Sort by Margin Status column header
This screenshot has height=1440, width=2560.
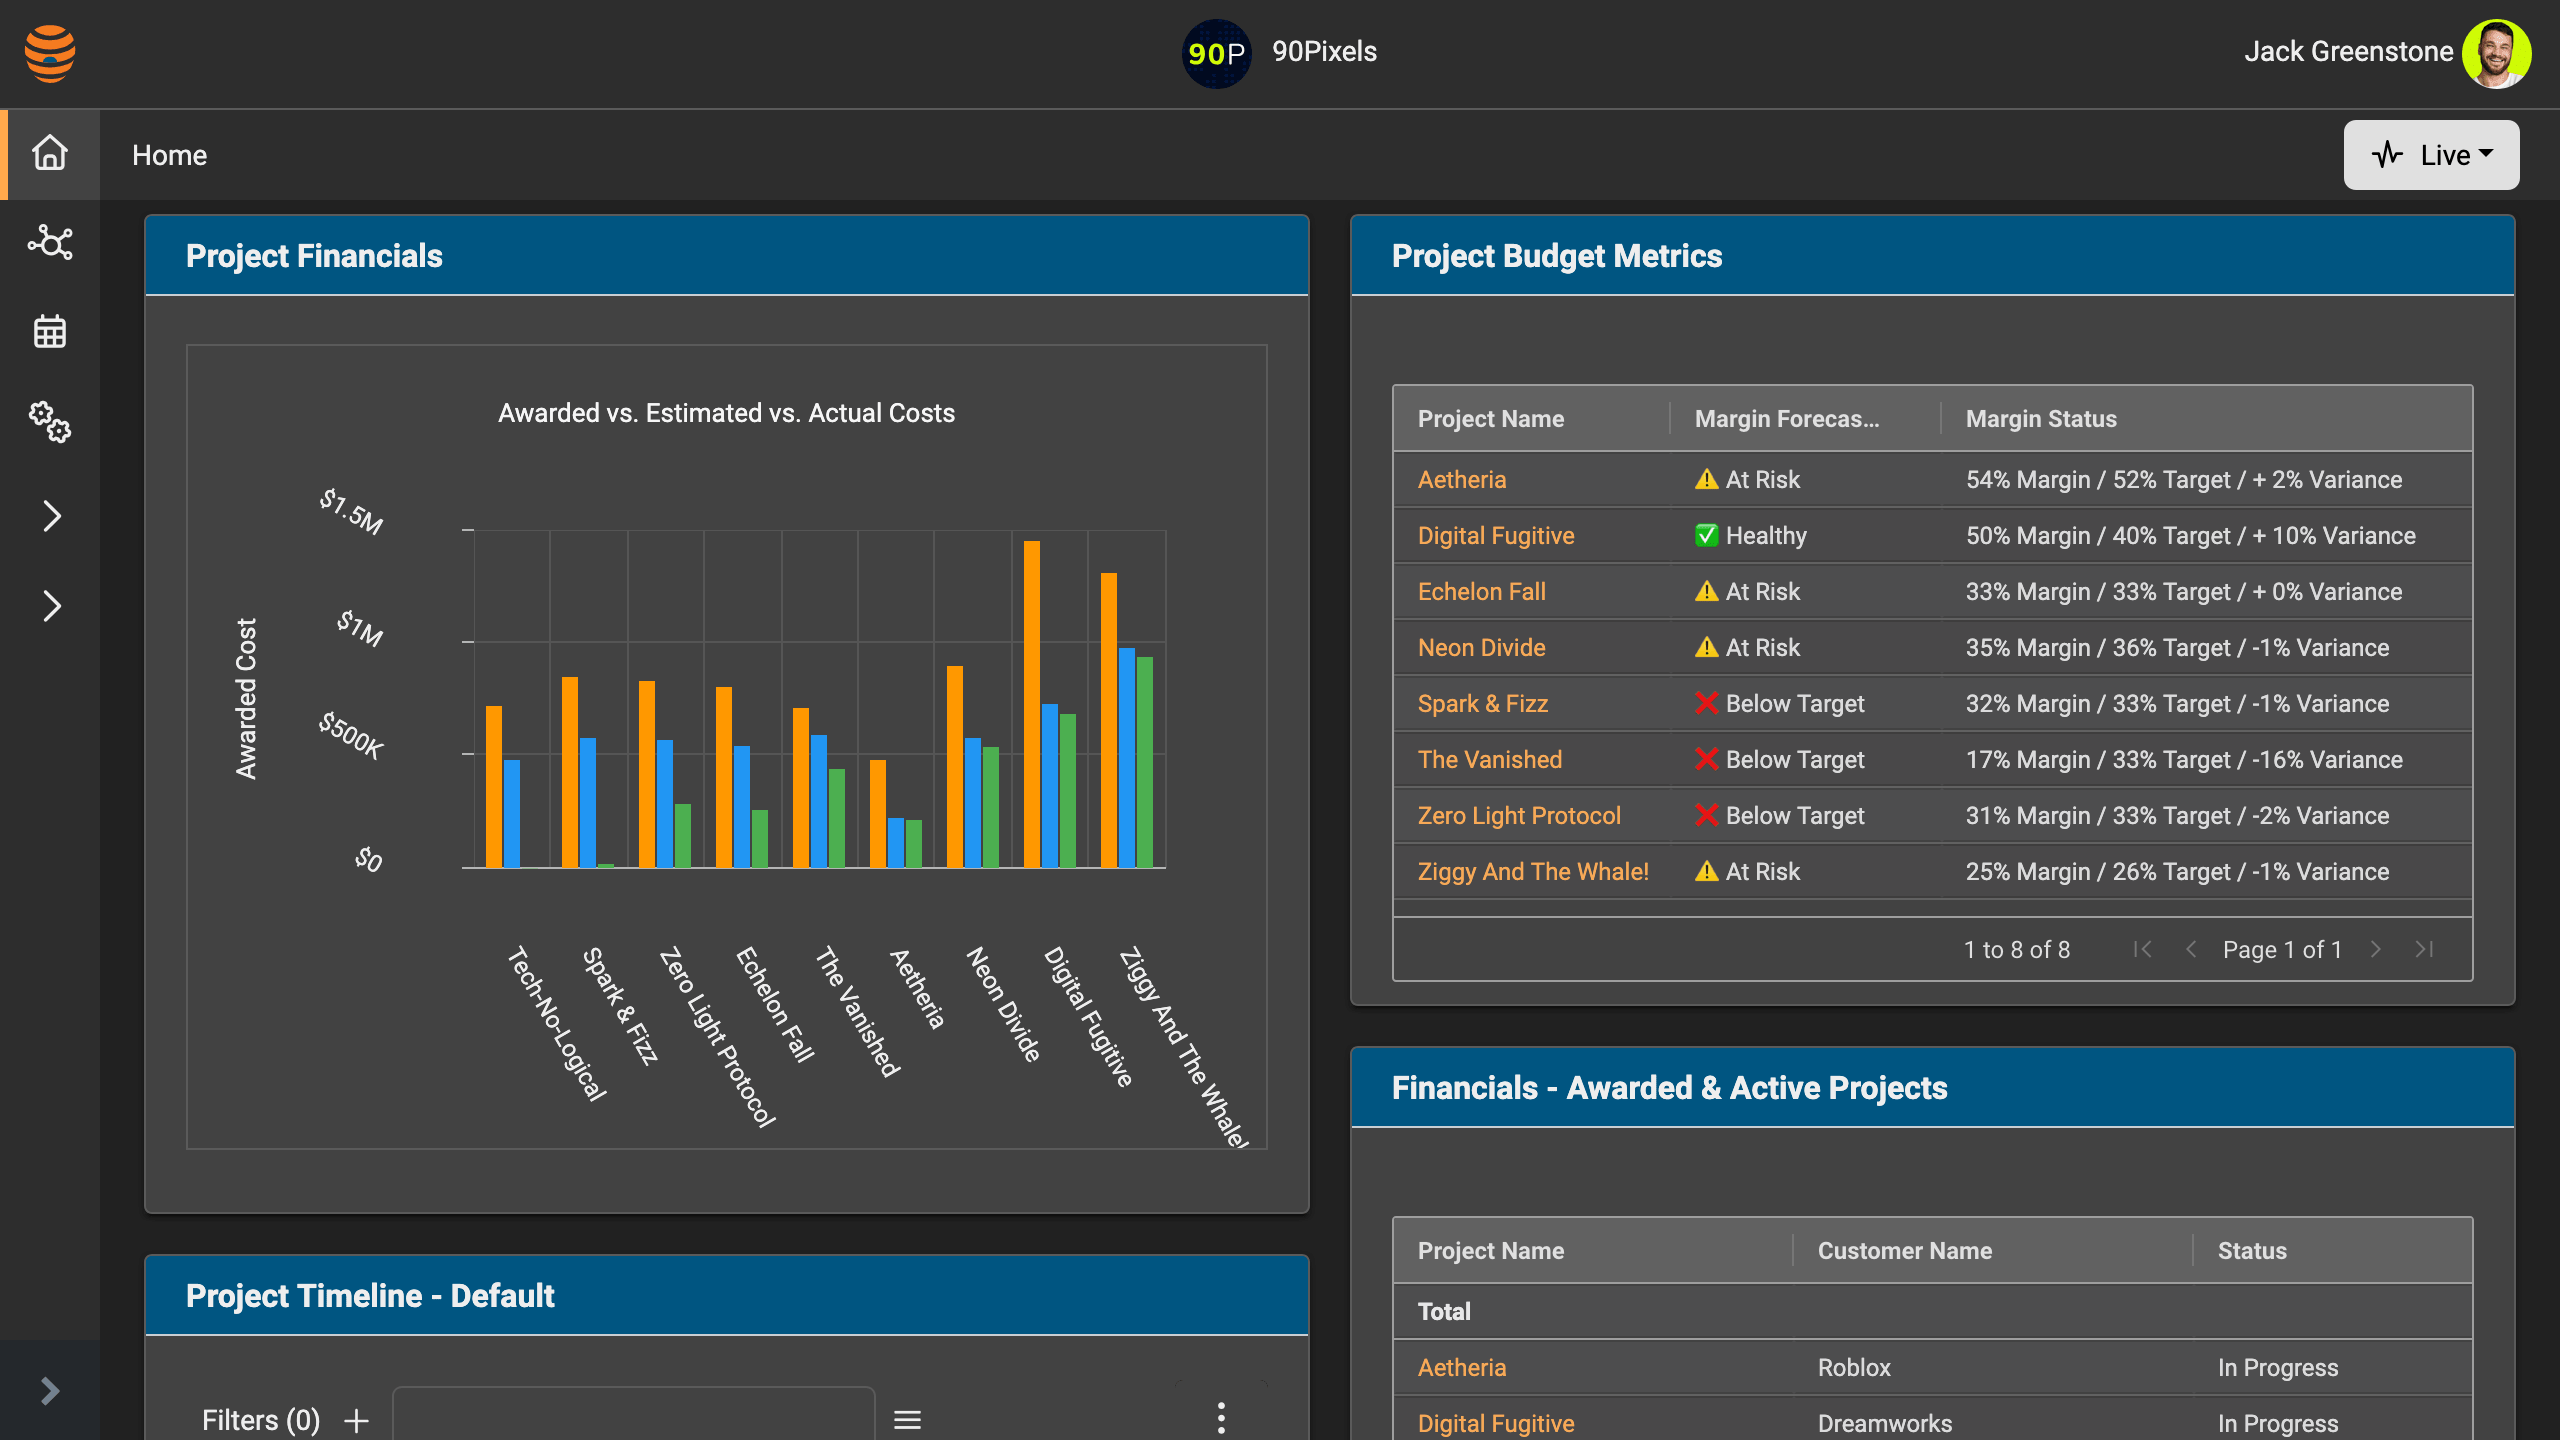[2041, 419]
